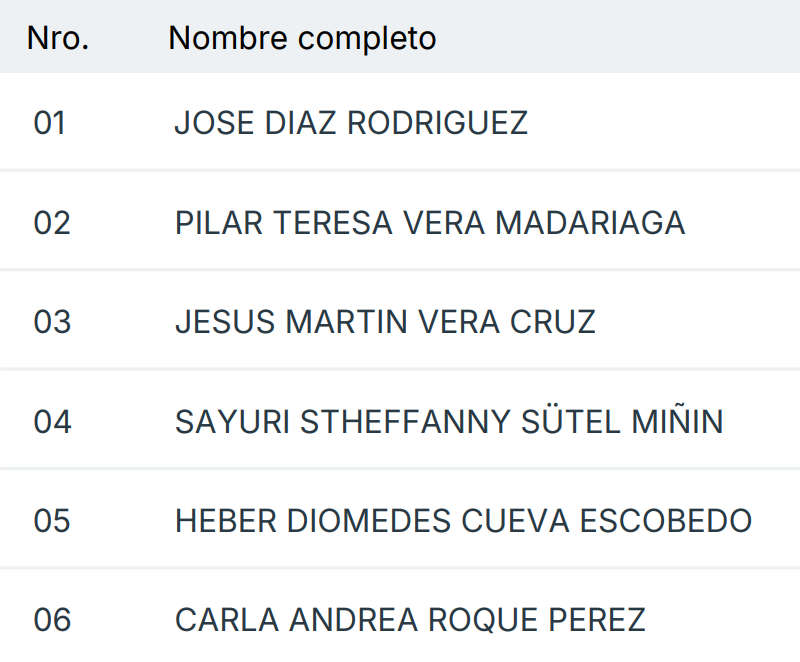Viewport: 800px width, 662px height.
Task: Select row number 04
Action: point(52,422)
